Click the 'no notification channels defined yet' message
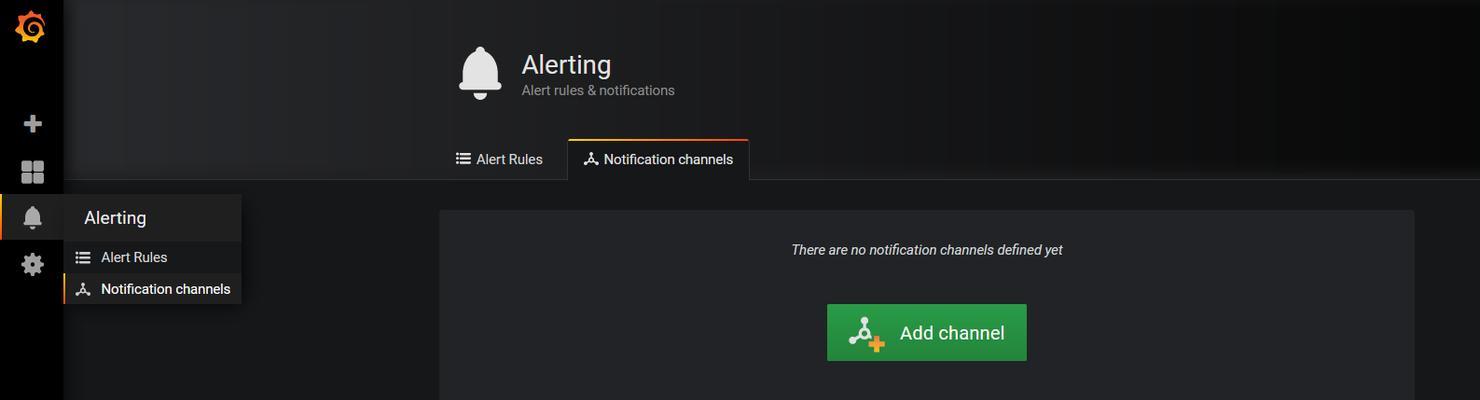The image size is (1480, 400). (927, 250)
